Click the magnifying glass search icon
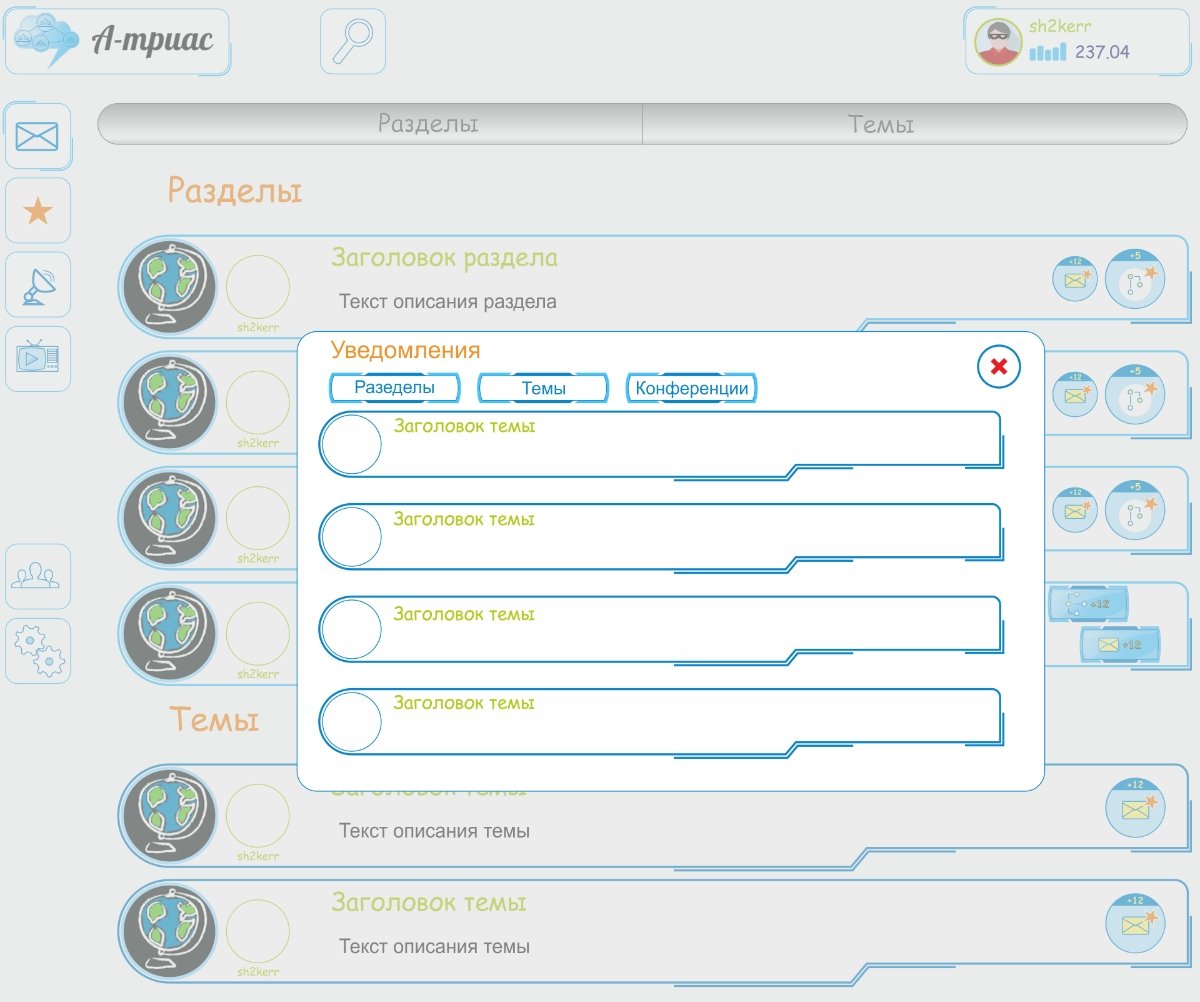 (352, 41)
